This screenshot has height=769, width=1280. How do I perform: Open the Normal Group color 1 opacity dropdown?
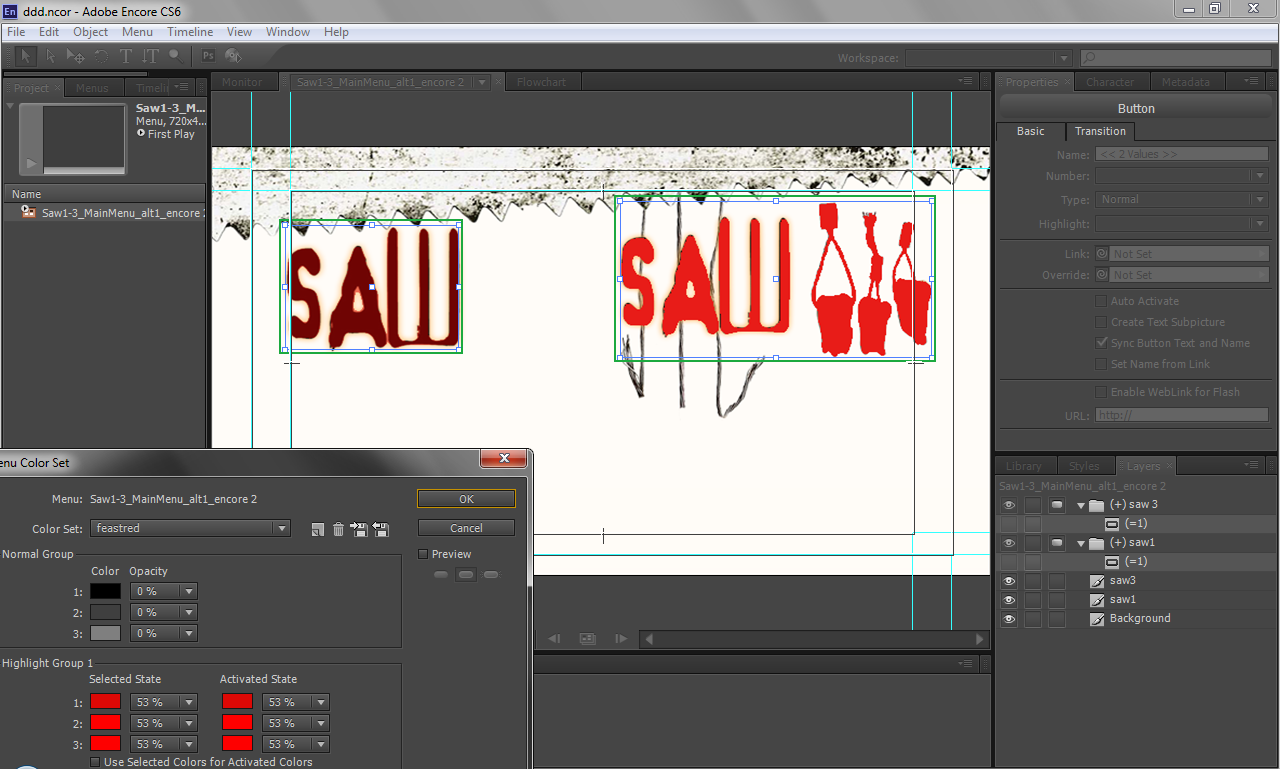189,591
